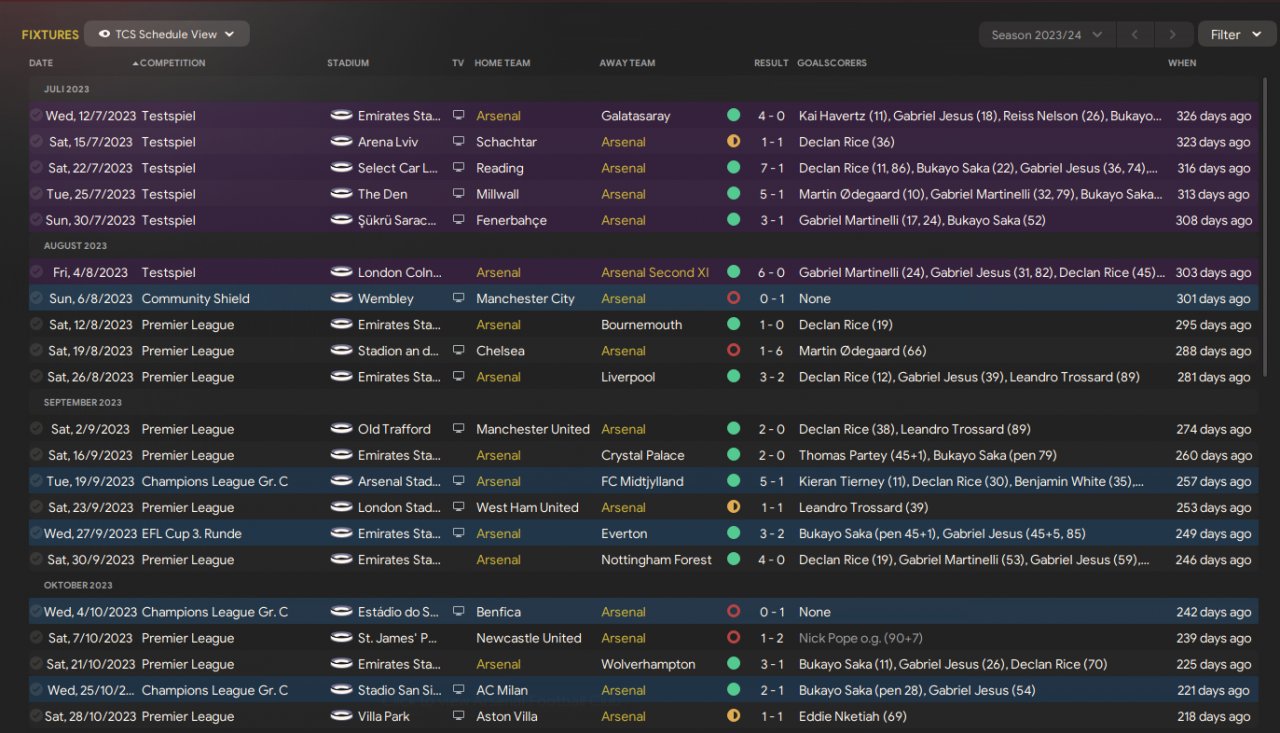Go to the next season with right arrow
This screenshot has width=1280, height=733.
(1172, 35)
